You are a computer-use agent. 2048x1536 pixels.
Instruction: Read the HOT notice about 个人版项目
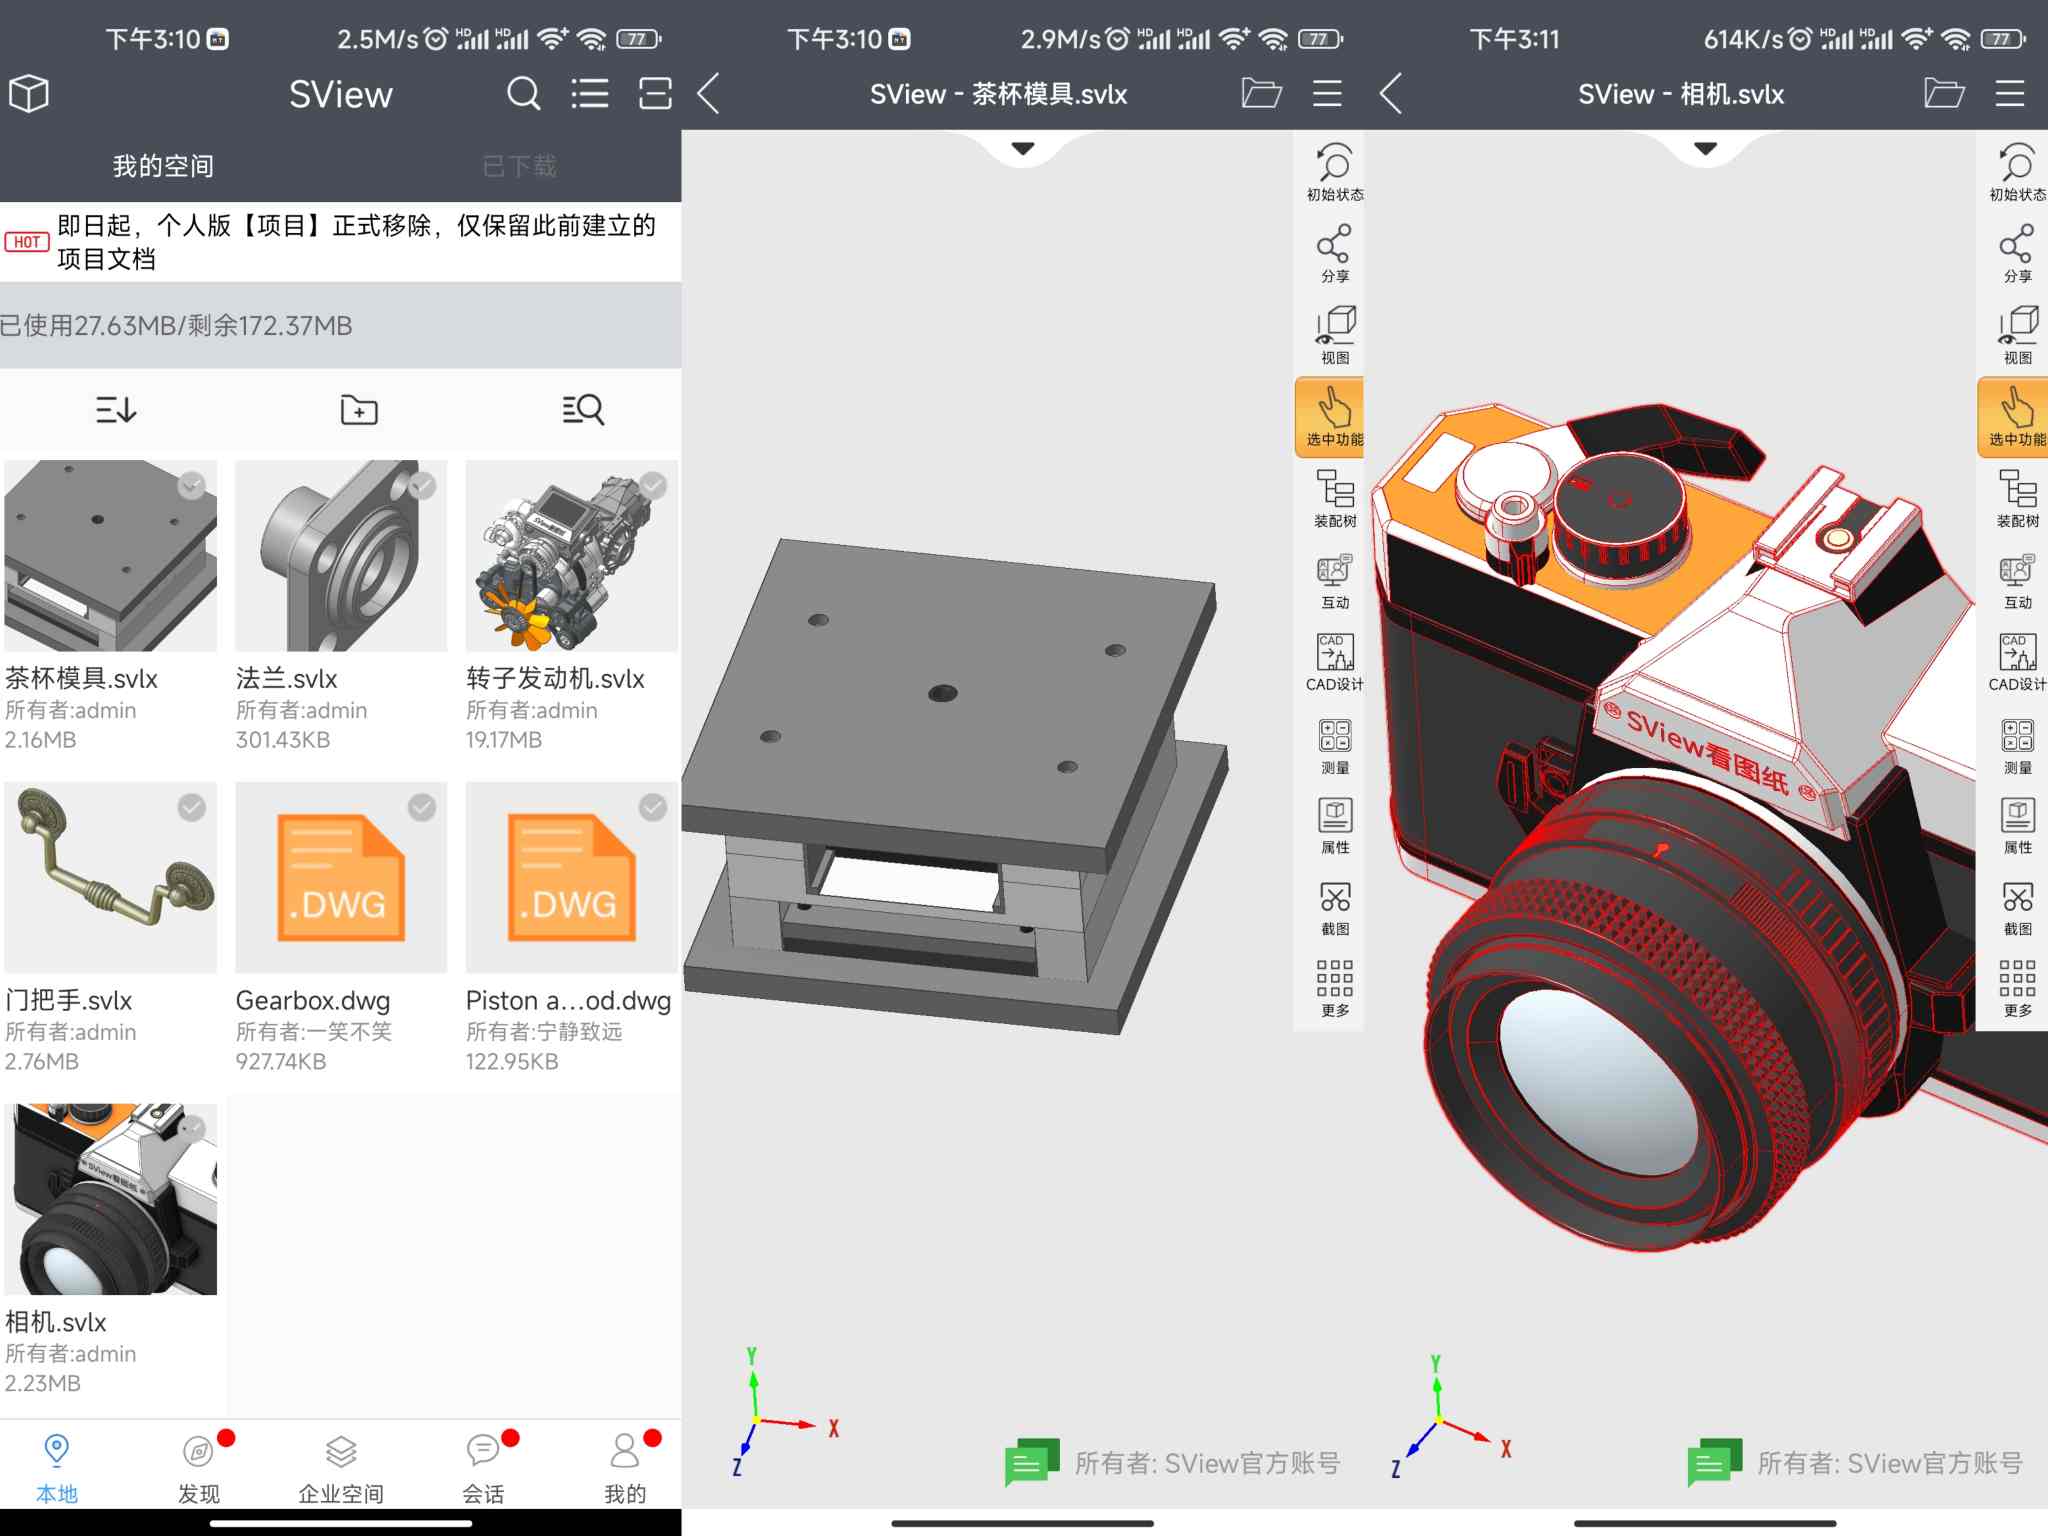(x=340, y=242)
